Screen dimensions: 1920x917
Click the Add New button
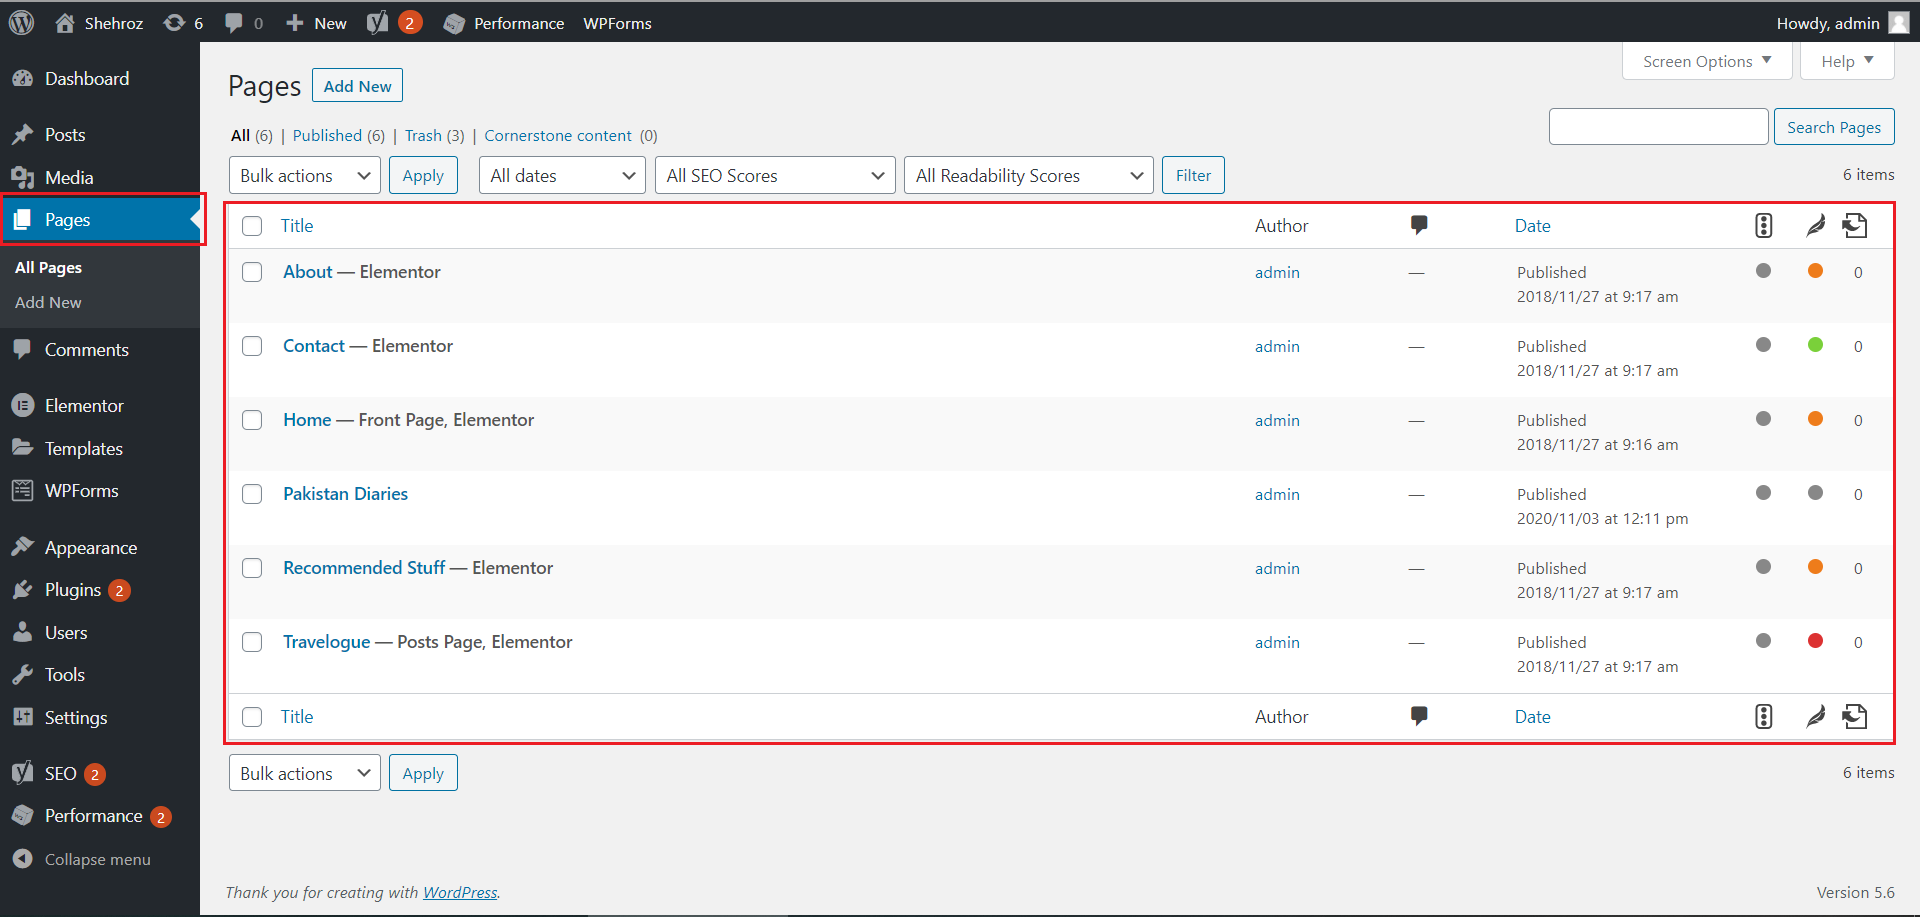coord(357,85)
